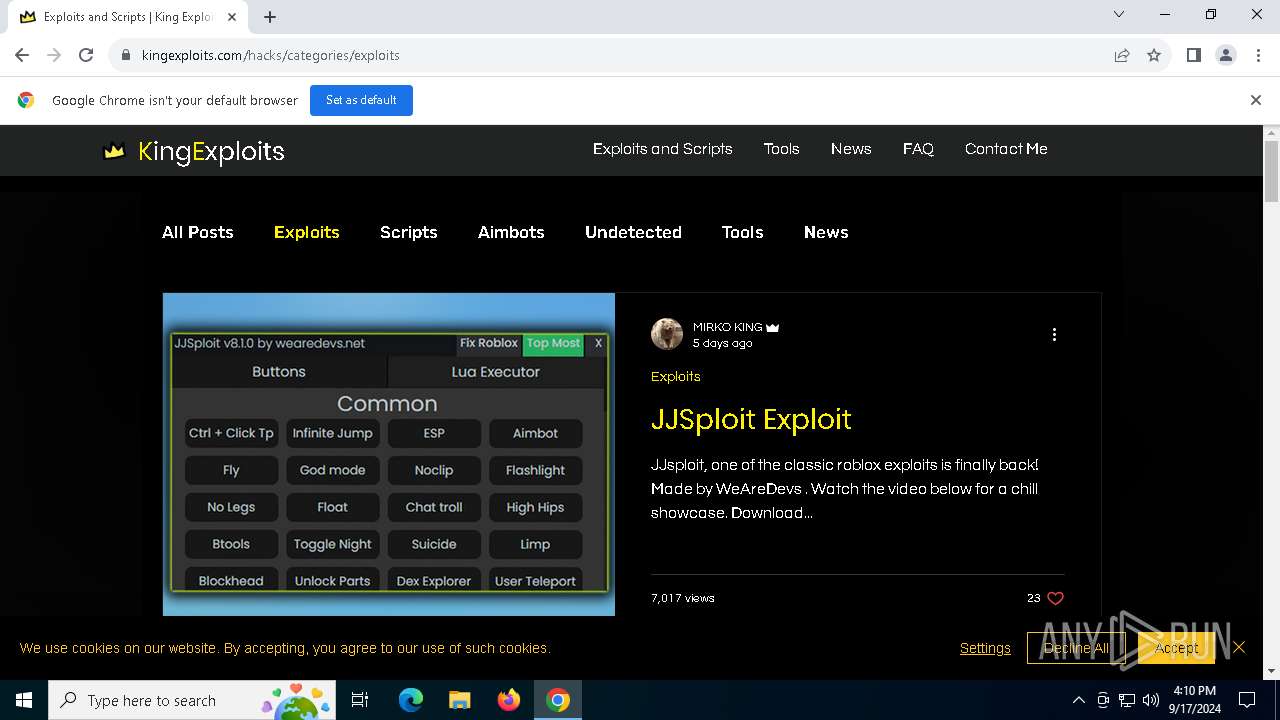Open Task View on the taskbar
1280x720 pixels.
360,700
